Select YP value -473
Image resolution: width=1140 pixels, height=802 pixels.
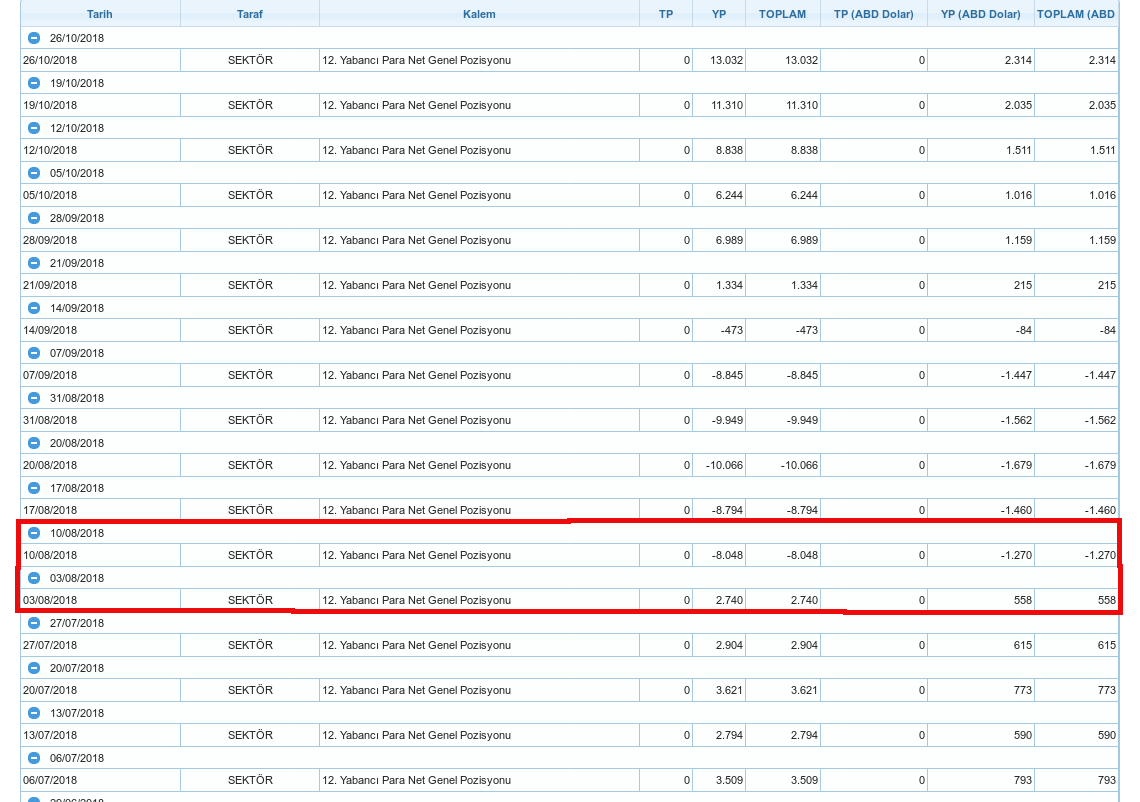pyautogui.click(x=719, y=331)
